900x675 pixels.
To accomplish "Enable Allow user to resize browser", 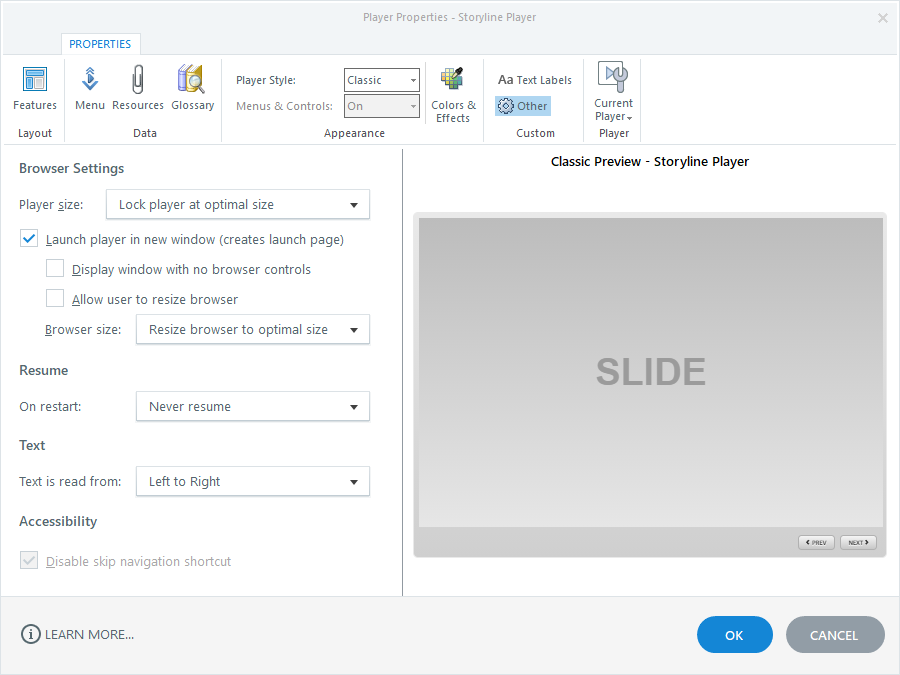I will coord(55,298).
